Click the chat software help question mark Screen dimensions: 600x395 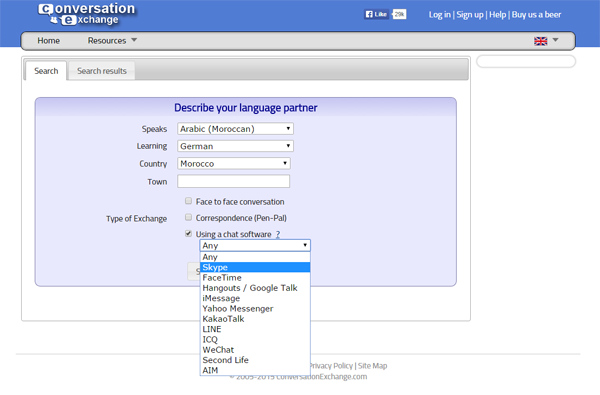(x=278, y=234)
